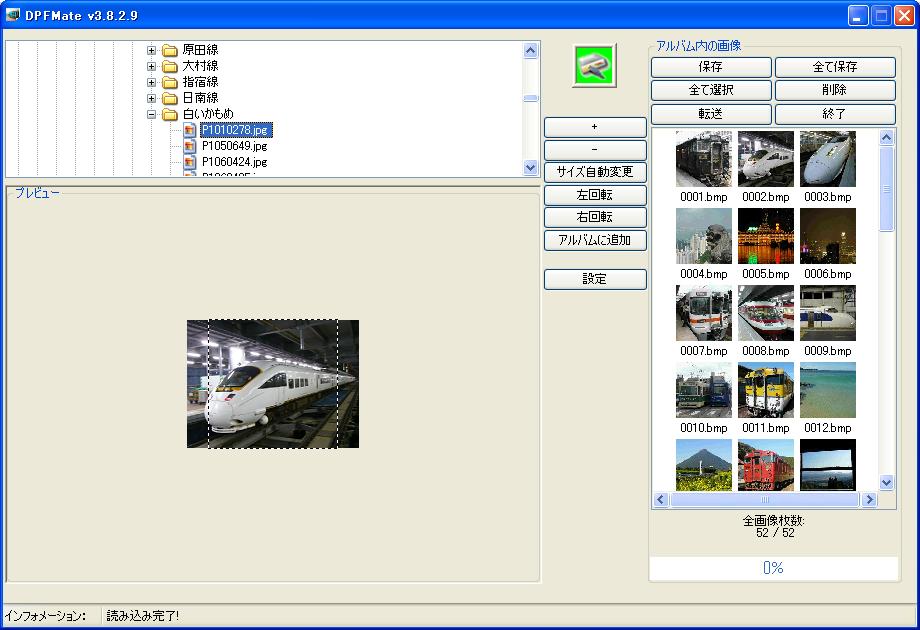Select album thumbnail 0004.bmp
Viewport: 920px width, 630px height.
click(703, 236)
